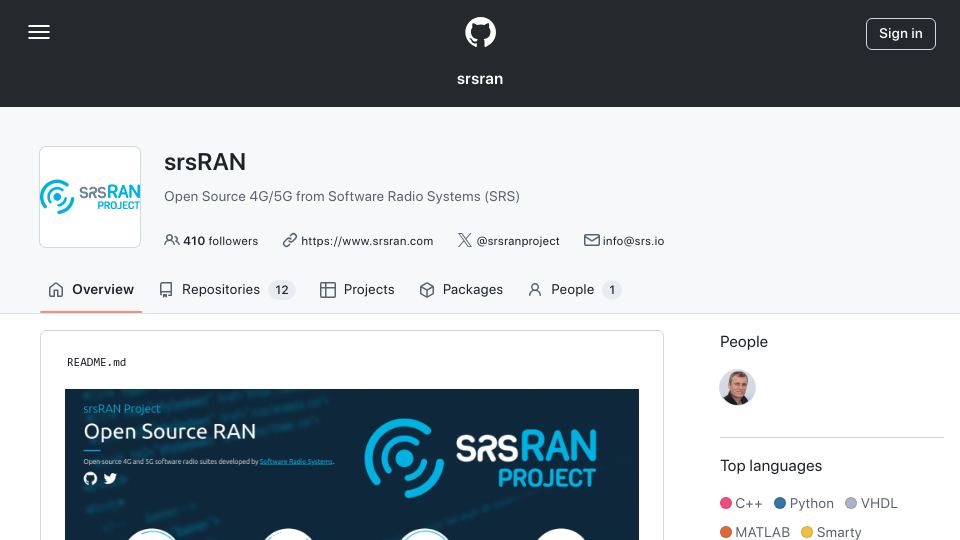
Task: Click the Packages box icon
Action: pos(427,290)
